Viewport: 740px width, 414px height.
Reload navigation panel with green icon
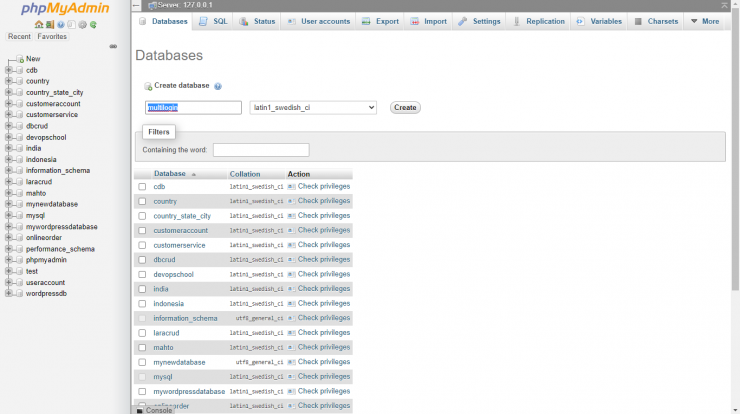click(x=93, y=25)
